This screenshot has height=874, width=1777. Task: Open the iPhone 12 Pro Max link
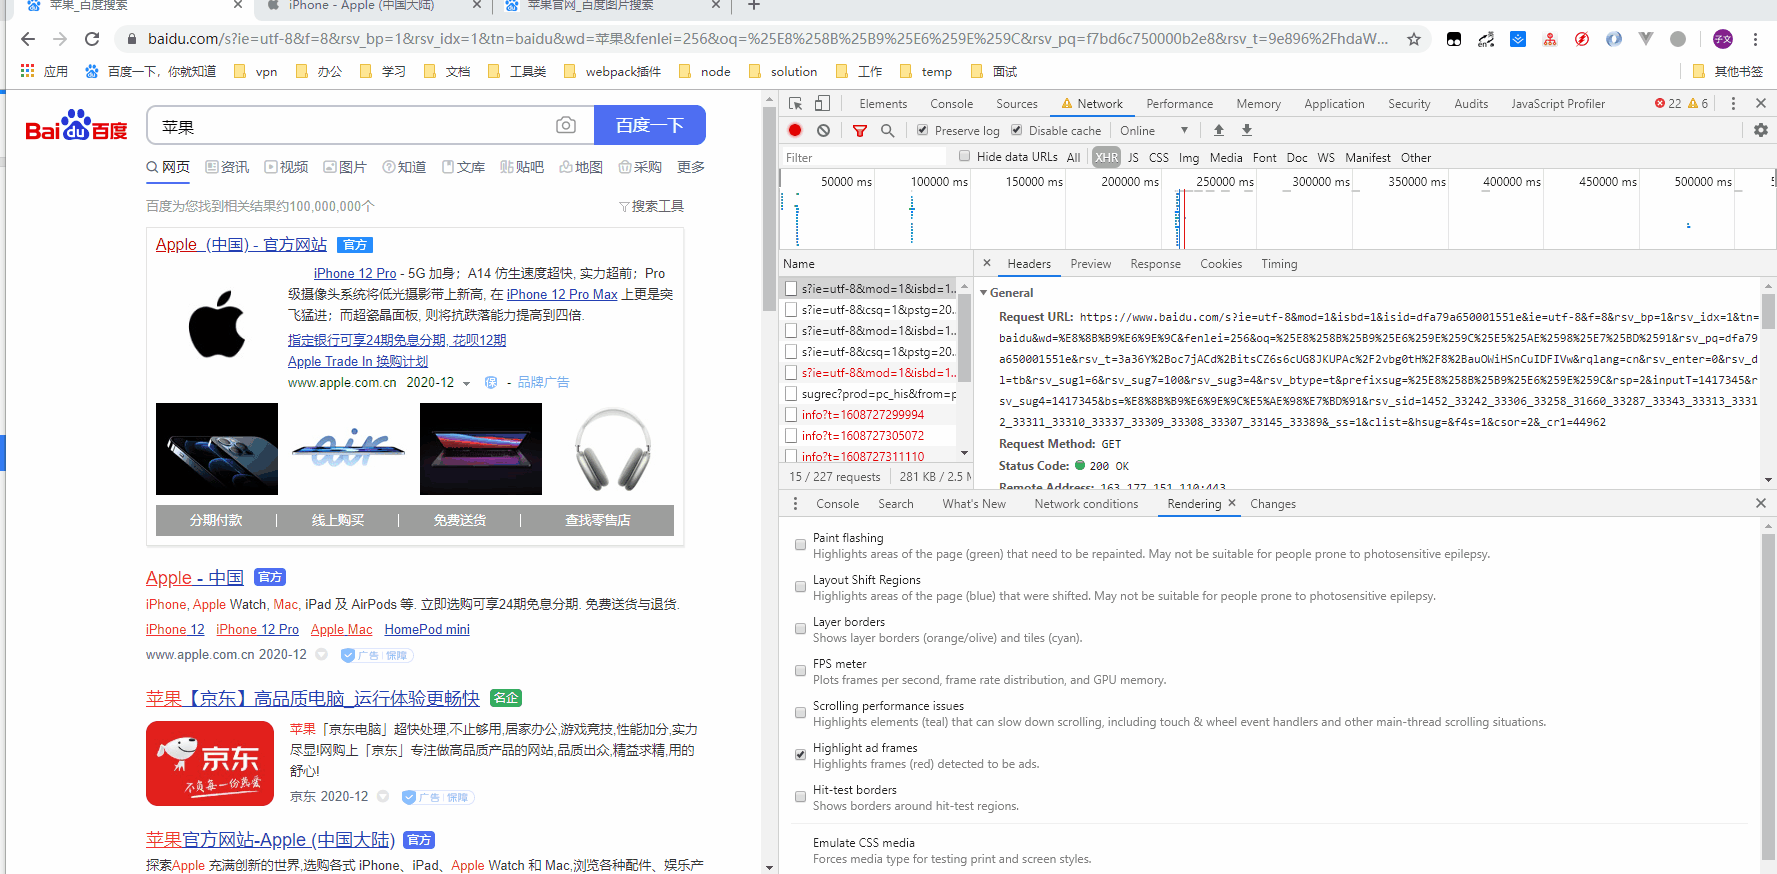pyautogui.click(x=562, y=294)
